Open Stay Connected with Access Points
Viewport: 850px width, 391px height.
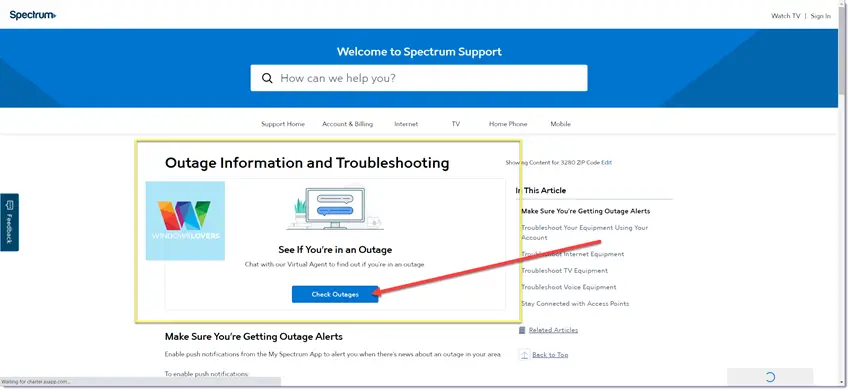[x=575, y=304]
